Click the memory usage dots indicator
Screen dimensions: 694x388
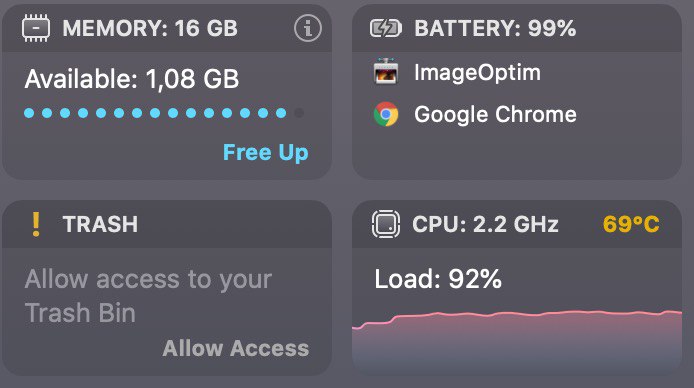click(164, 113)
